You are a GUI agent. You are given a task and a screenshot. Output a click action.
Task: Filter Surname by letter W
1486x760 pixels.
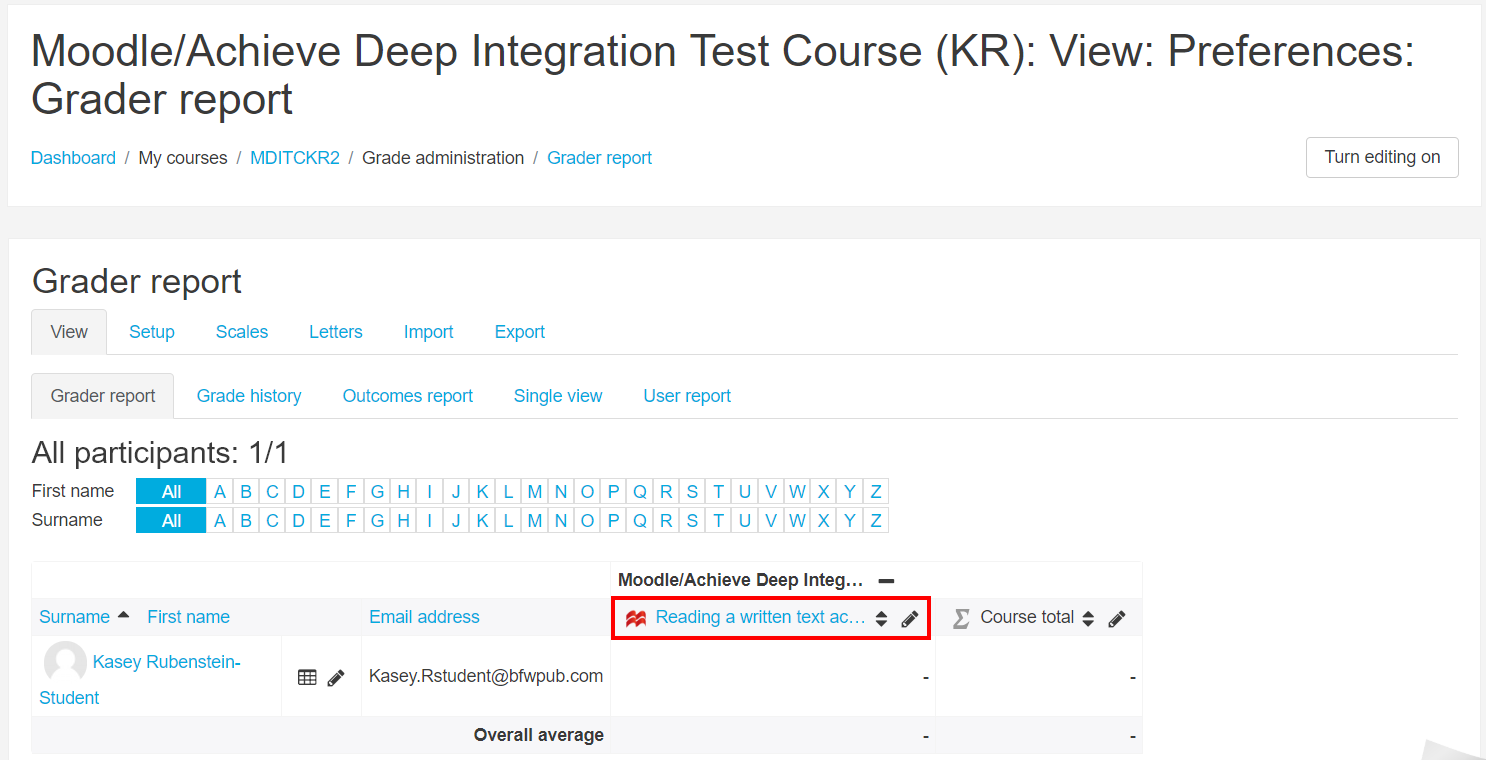(x=797, y=520)
